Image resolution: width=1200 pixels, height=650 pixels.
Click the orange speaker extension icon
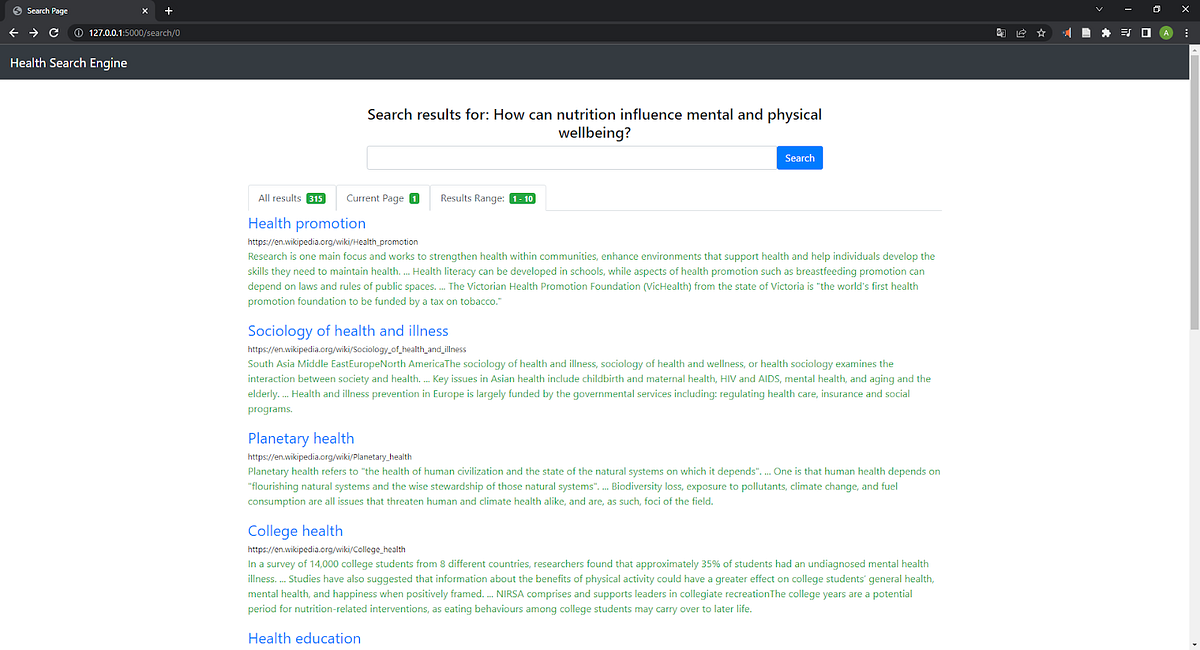[x=1067, y=32]
